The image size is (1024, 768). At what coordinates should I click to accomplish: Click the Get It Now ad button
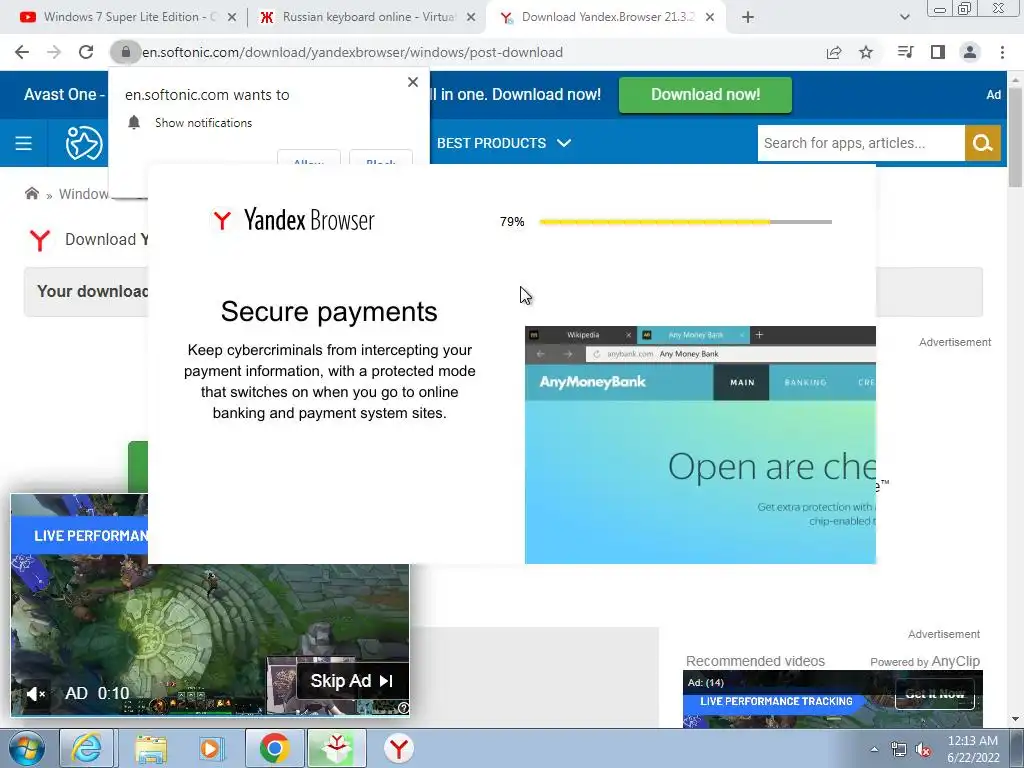click(935, 694)
